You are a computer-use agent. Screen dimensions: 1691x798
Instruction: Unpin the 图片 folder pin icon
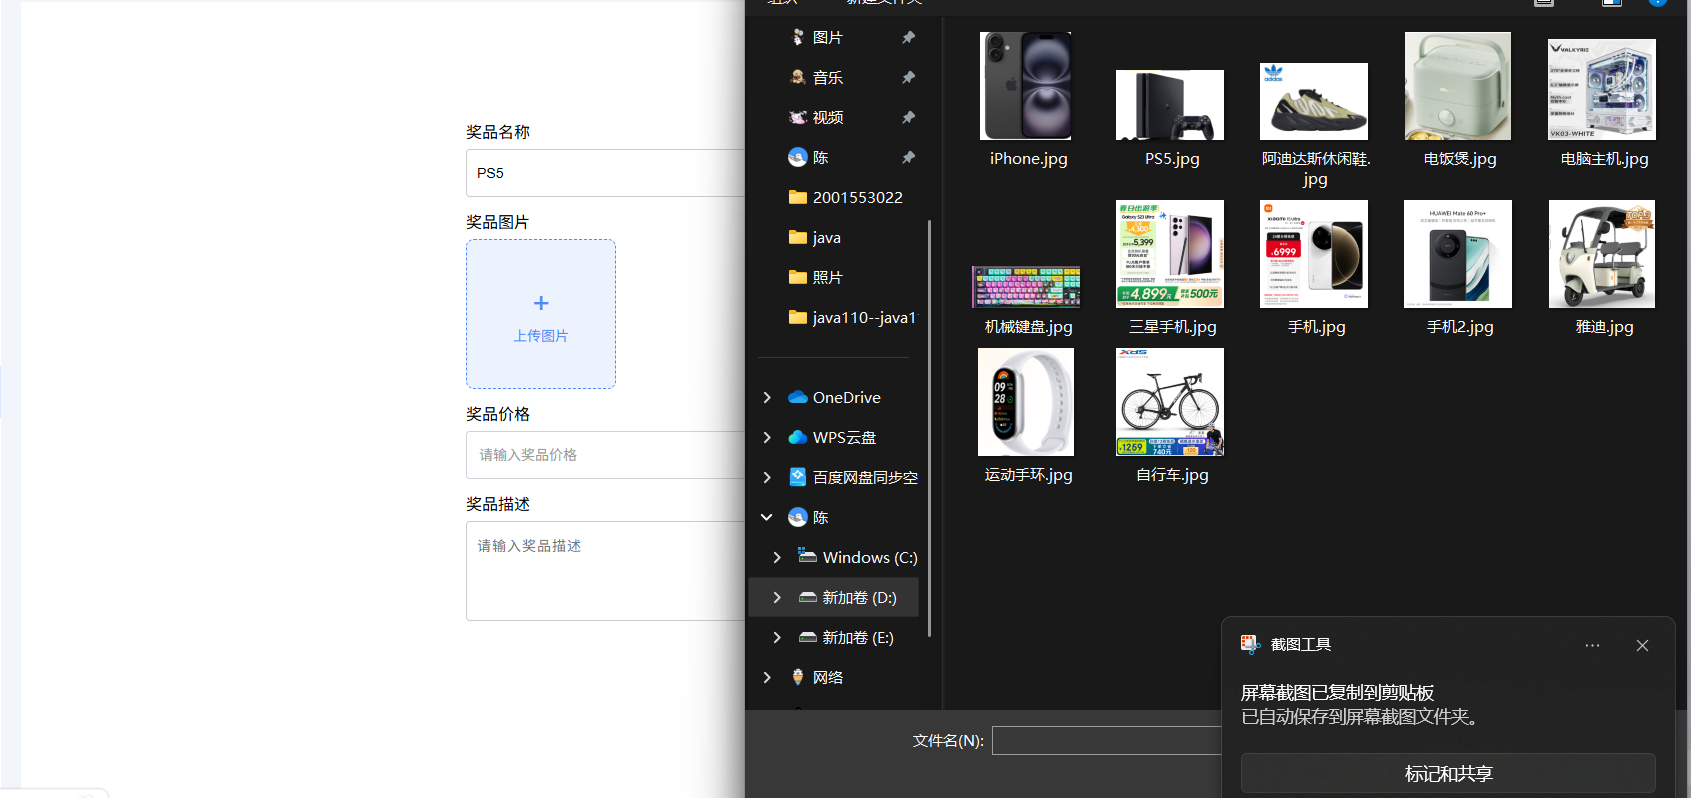tap(908, 37)
